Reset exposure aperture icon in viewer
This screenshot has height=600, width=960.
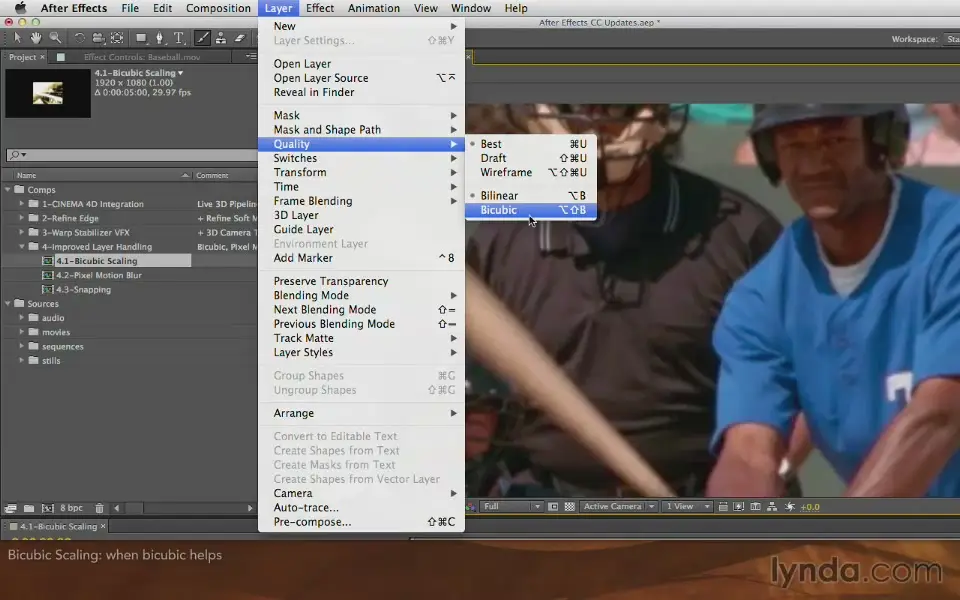pos(790,507)
